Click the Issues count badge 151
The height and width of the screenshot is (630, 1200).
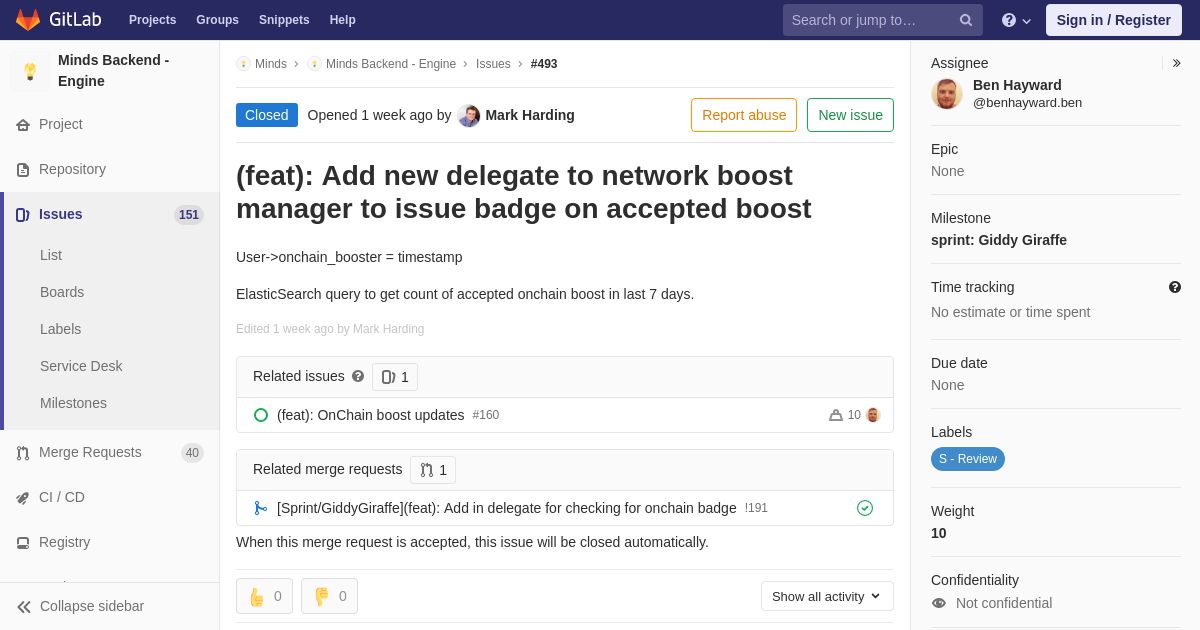[189, 215]
